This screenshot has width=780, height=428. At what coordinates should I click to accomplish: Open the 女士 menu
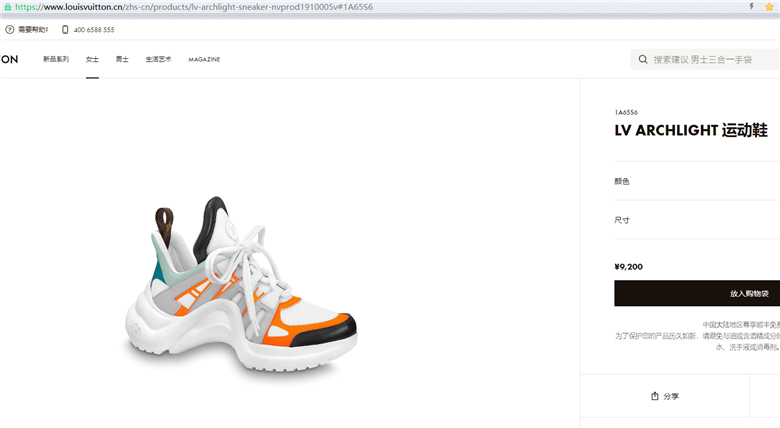point(92,59)
